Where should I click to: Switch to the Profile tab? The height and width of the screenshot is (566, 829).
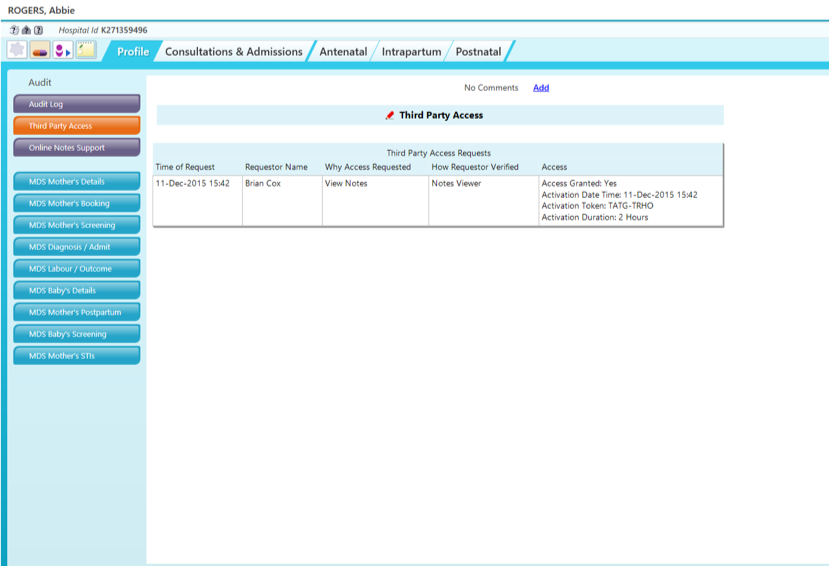(x=133, y=51)
